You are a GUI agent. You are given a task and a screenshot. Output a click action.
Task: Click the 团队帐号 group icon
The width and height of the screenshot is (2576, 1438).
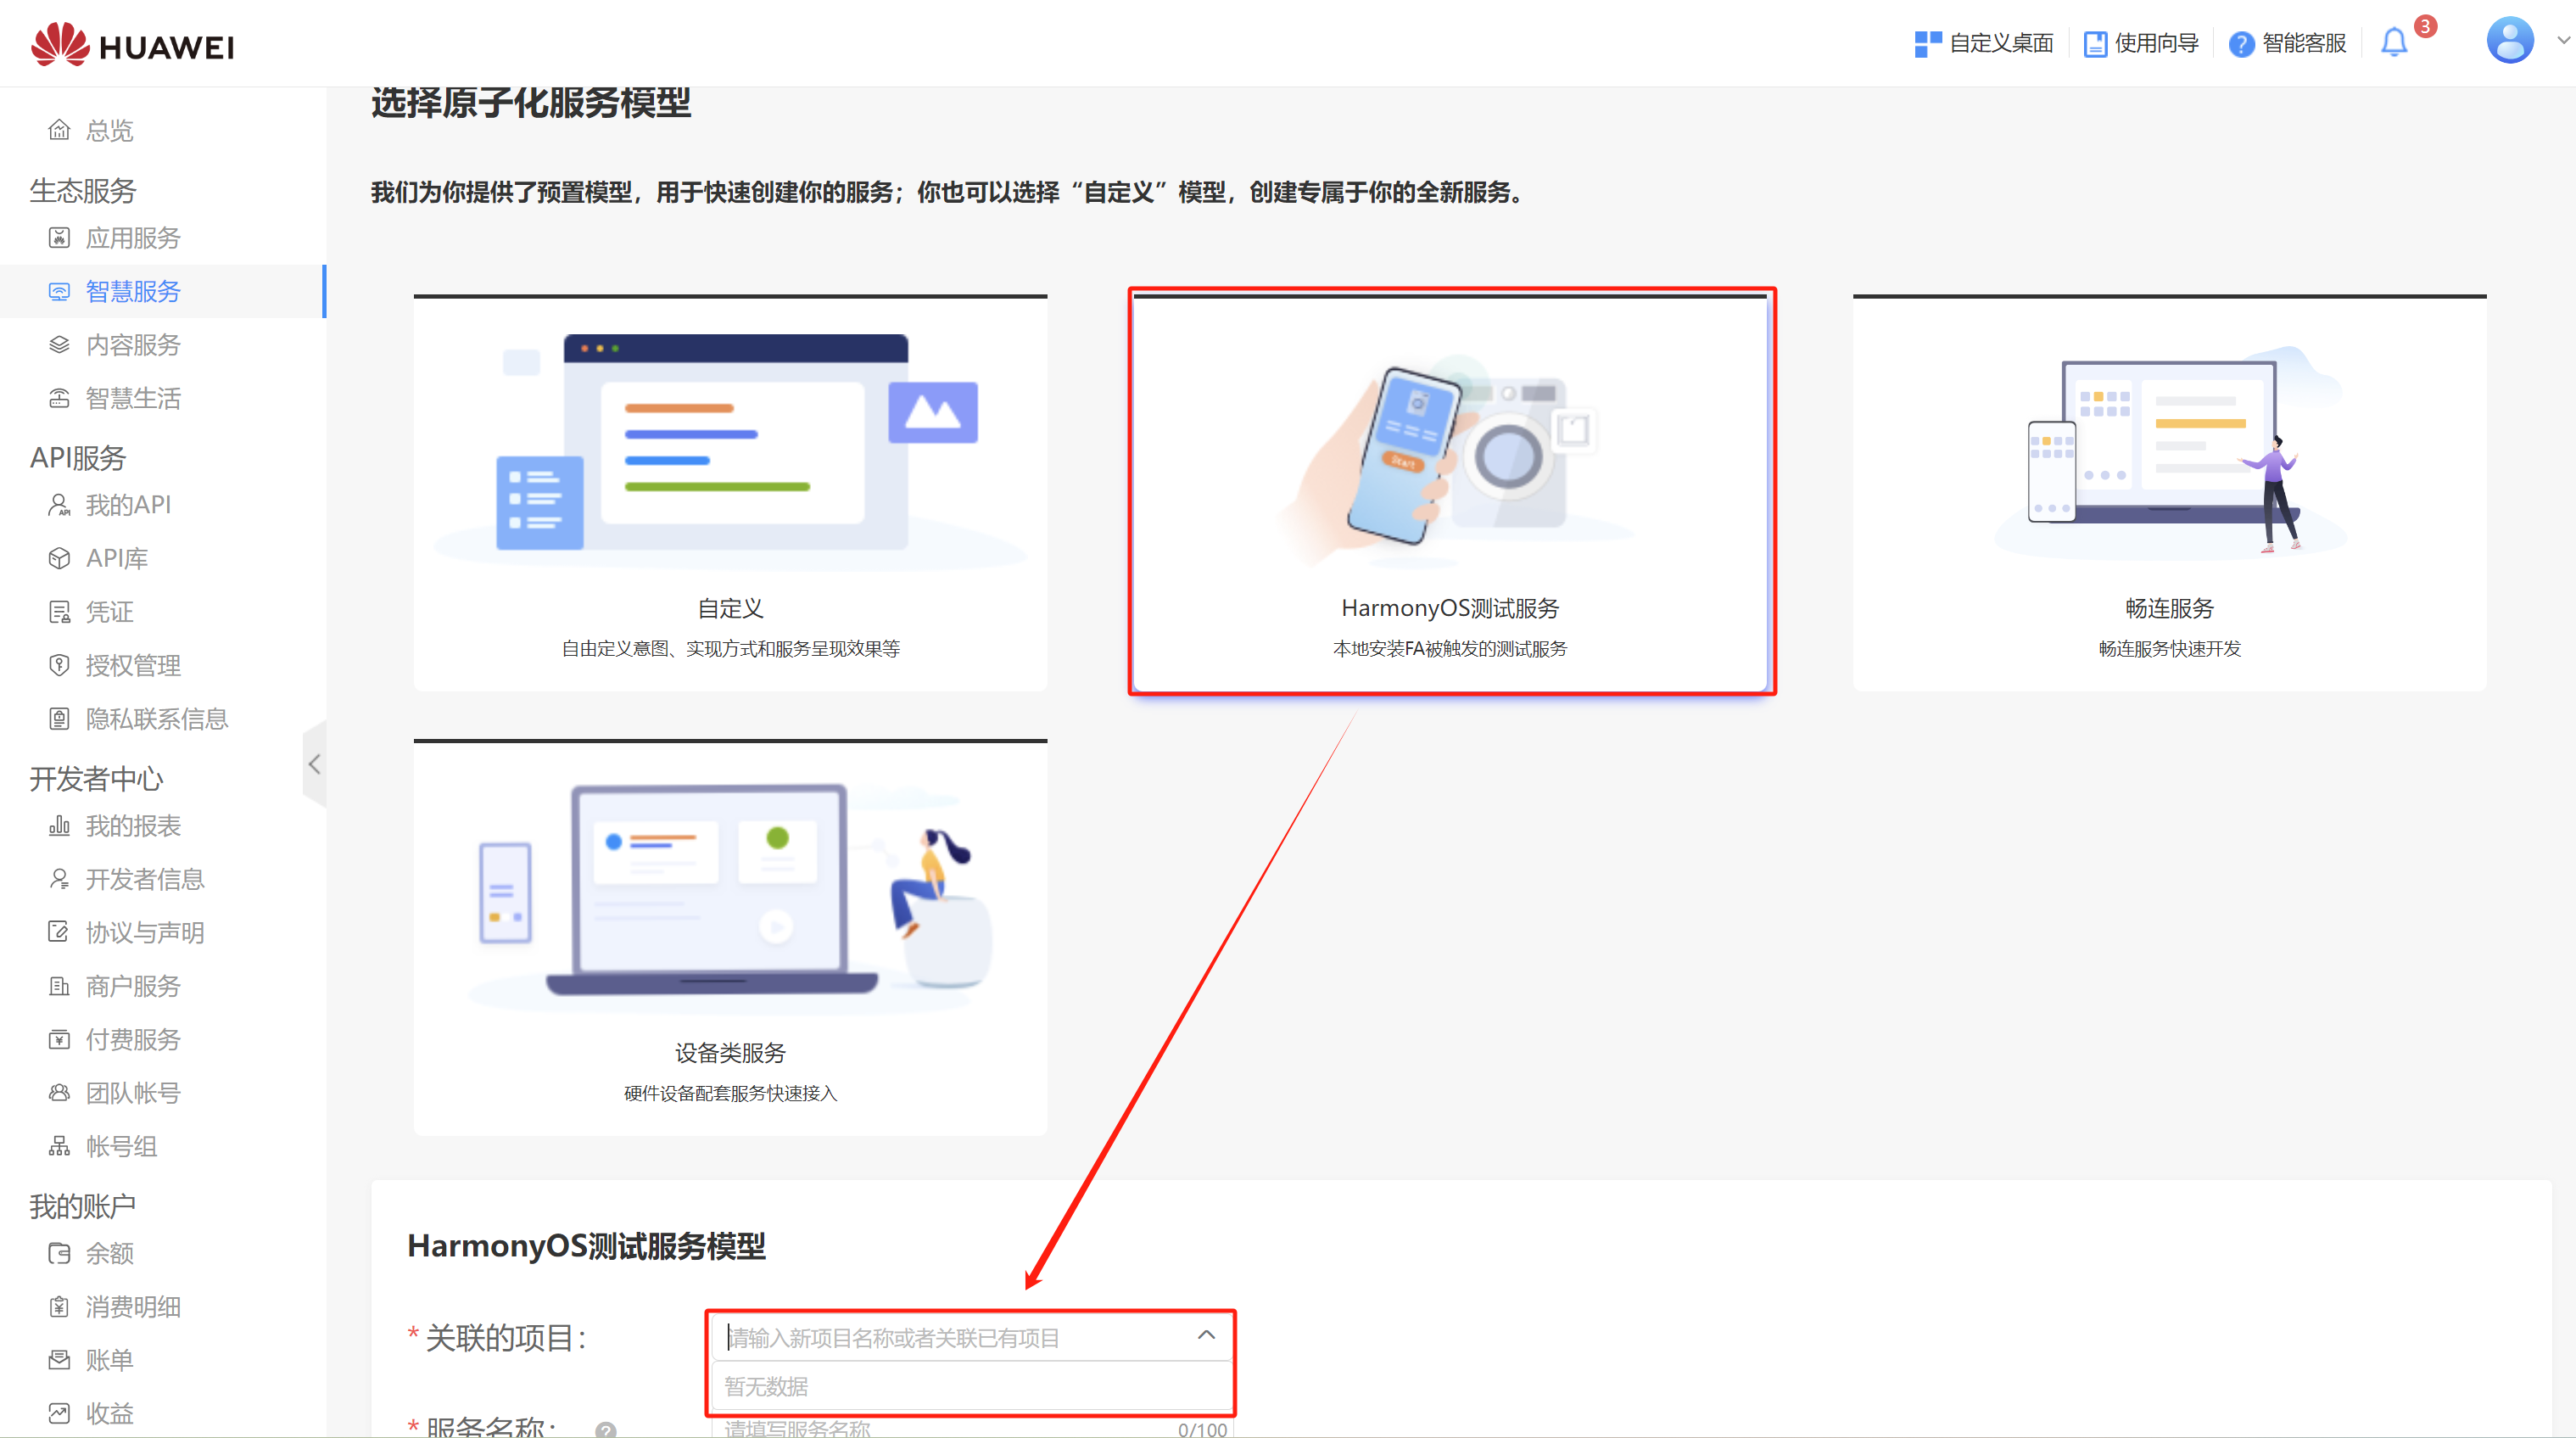coord(60,1093)
